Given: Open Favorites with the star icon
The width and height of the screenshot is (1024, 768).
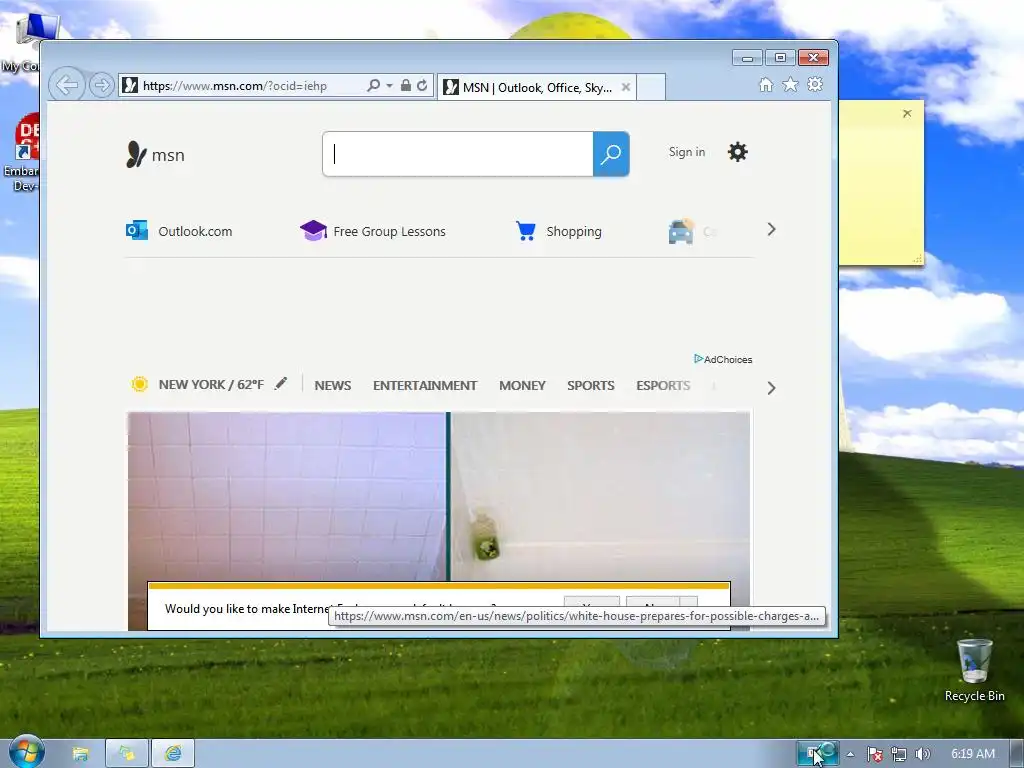Looking at the screenshot, I should [x=790, y=84].
